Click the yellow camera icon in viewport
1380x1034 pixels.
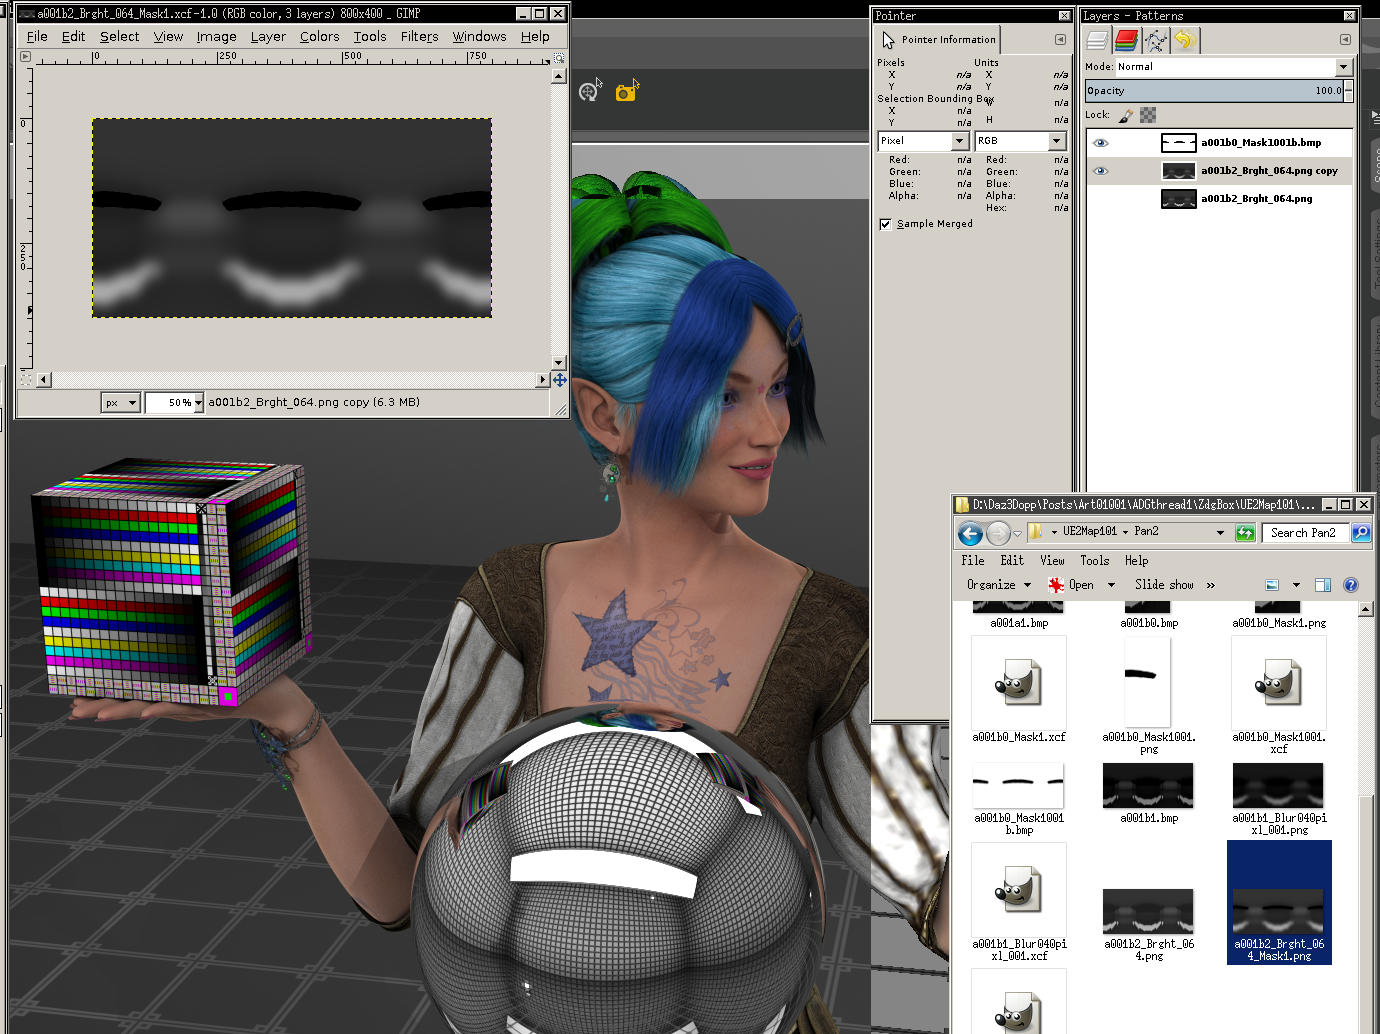627,91
